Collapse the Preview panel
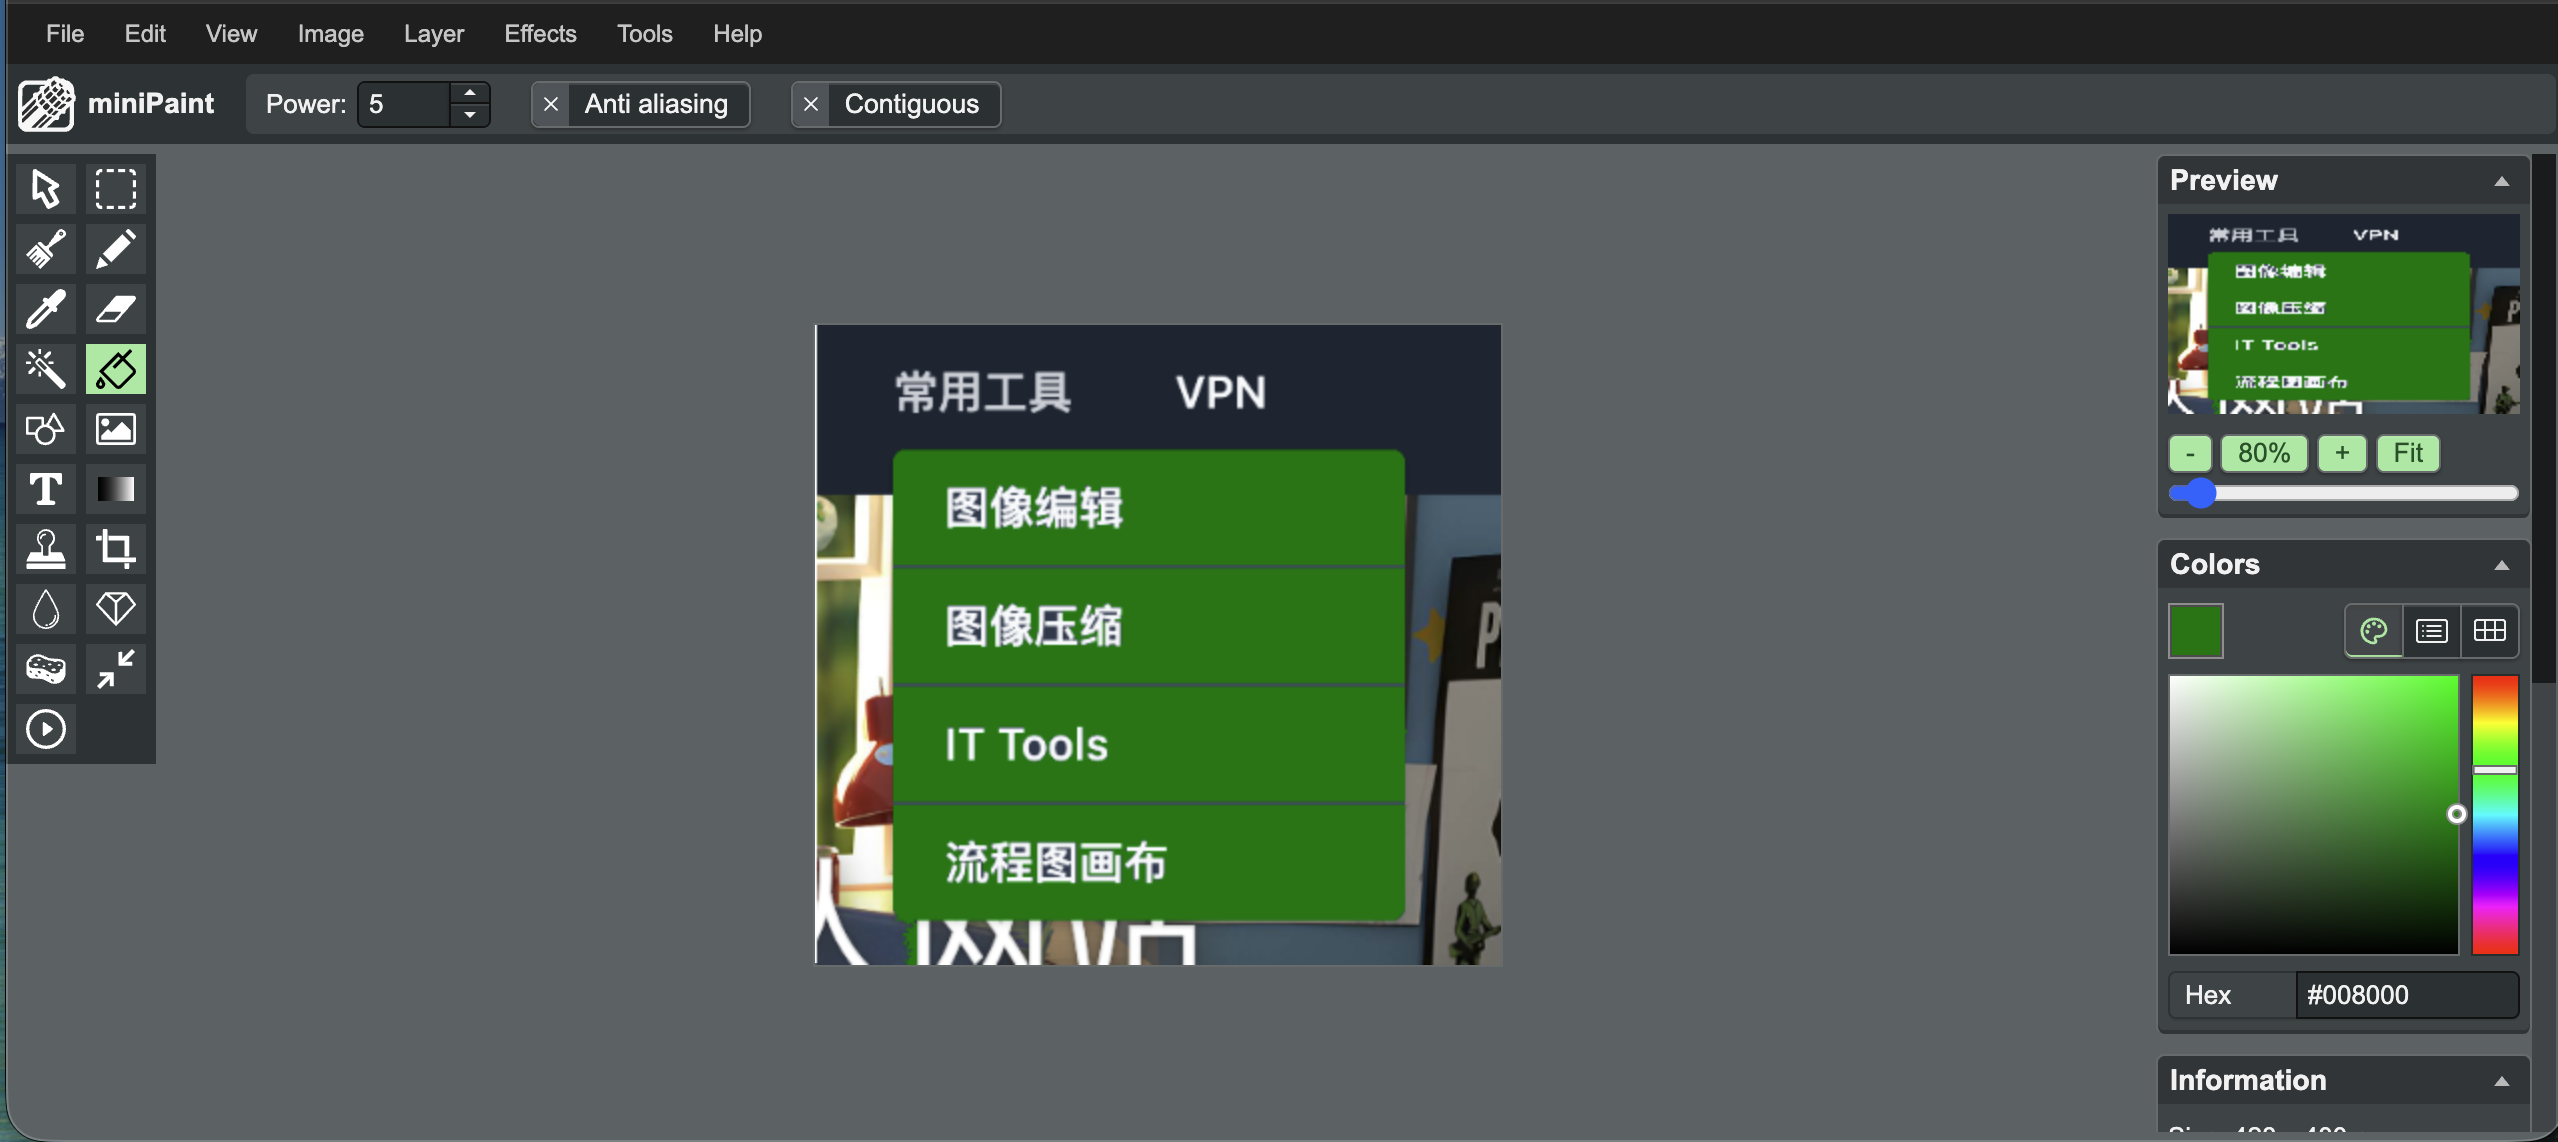The width and height of the screenshot is (2558, 1142). pos(2501,181)
